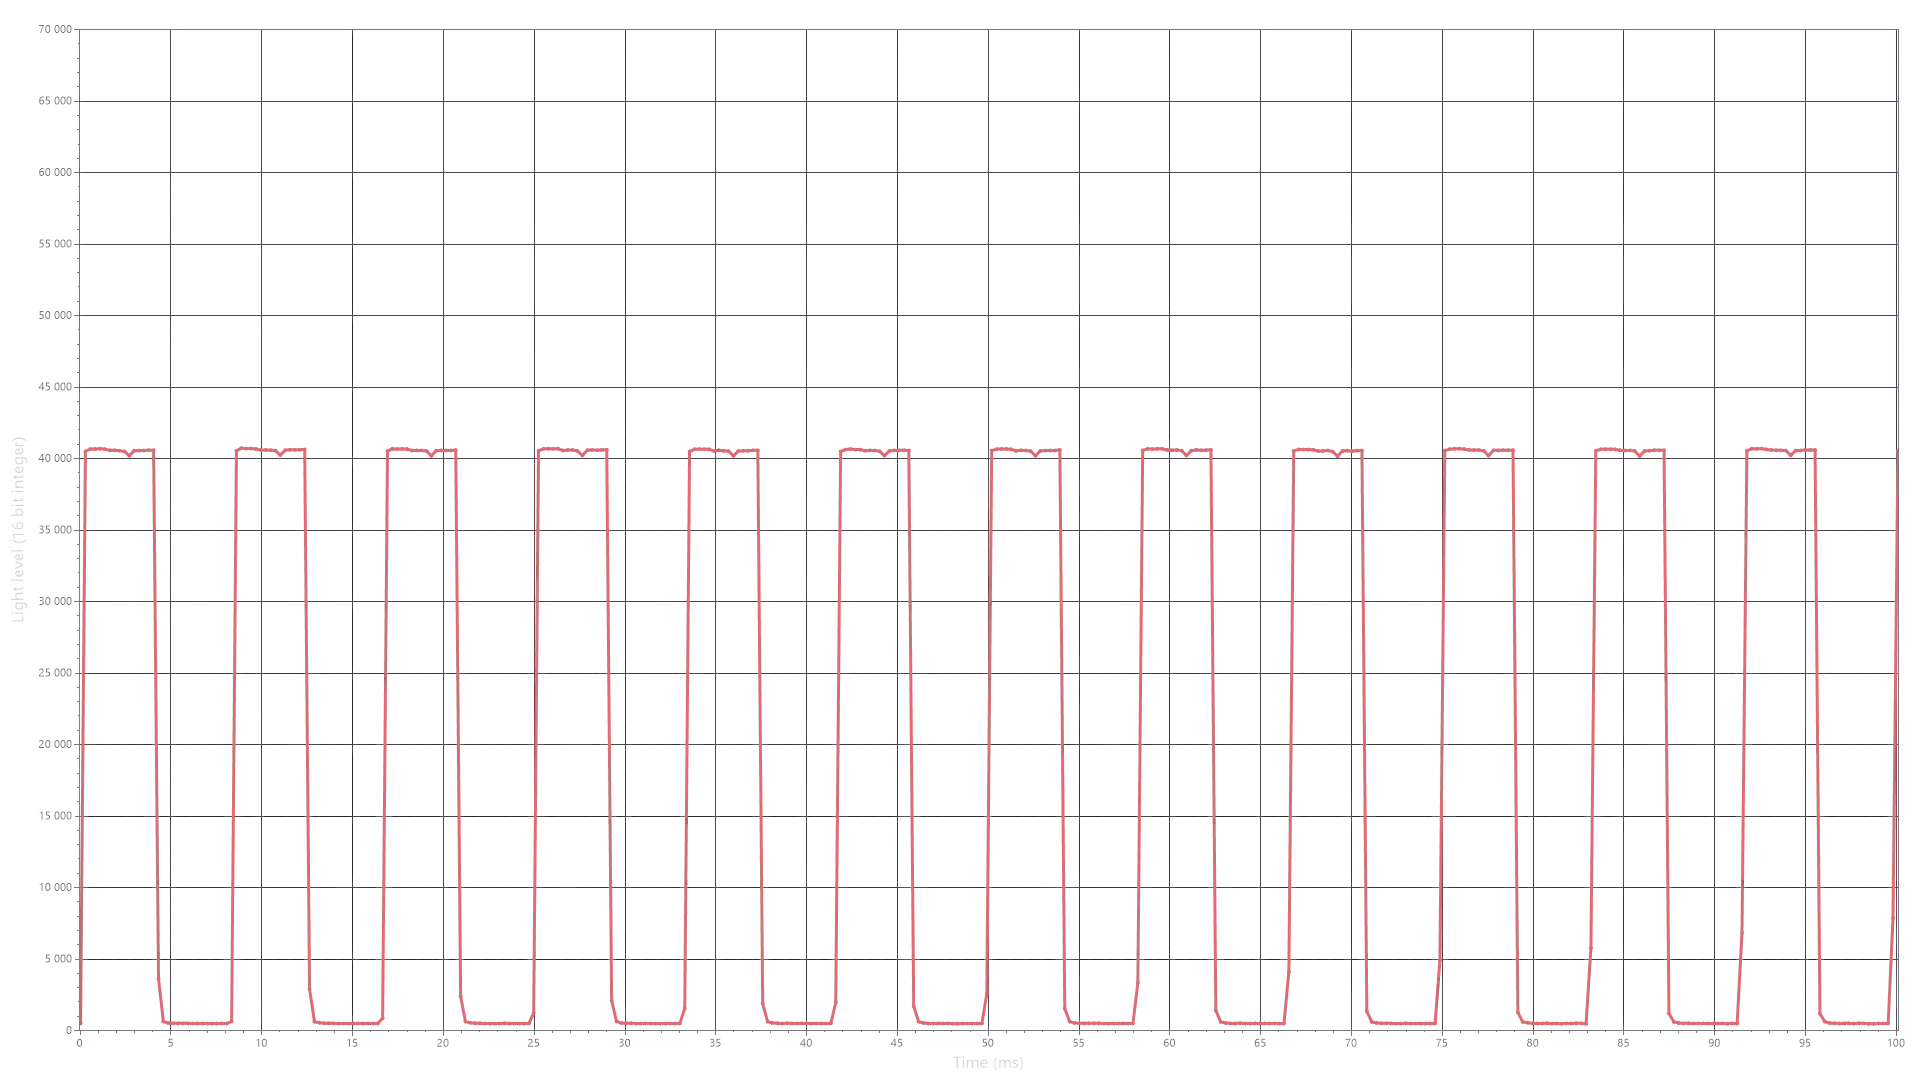The height and width of the screenshot is (1080, 1920).
Task: Click the last red trough before the right edge
Action: (x=1856, y=1022)
